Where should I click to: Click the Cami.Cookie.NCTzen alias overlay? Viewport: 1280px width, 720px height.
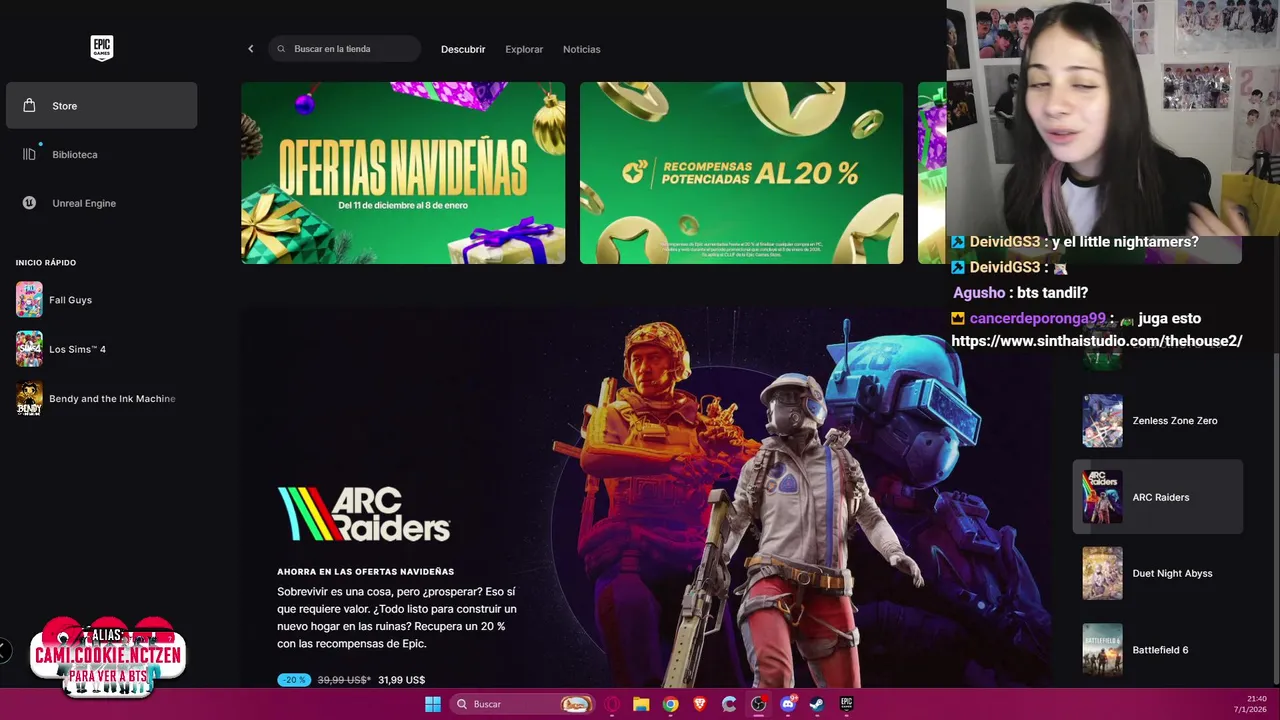(108, 657)
